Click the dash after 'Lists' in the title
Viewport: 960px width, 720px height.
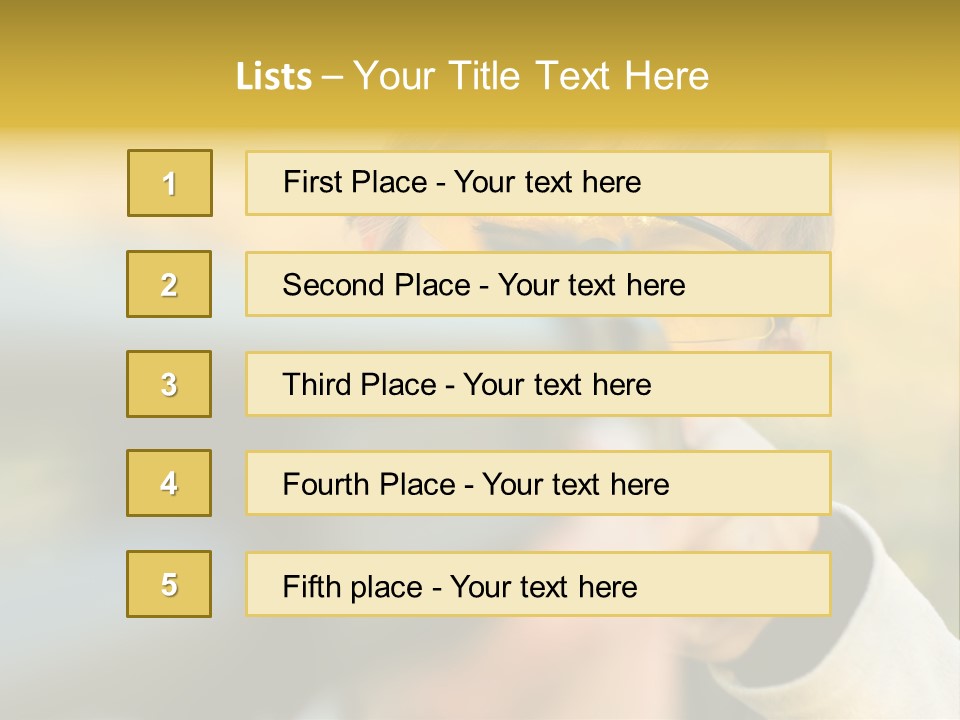click(x=333, y=77)
